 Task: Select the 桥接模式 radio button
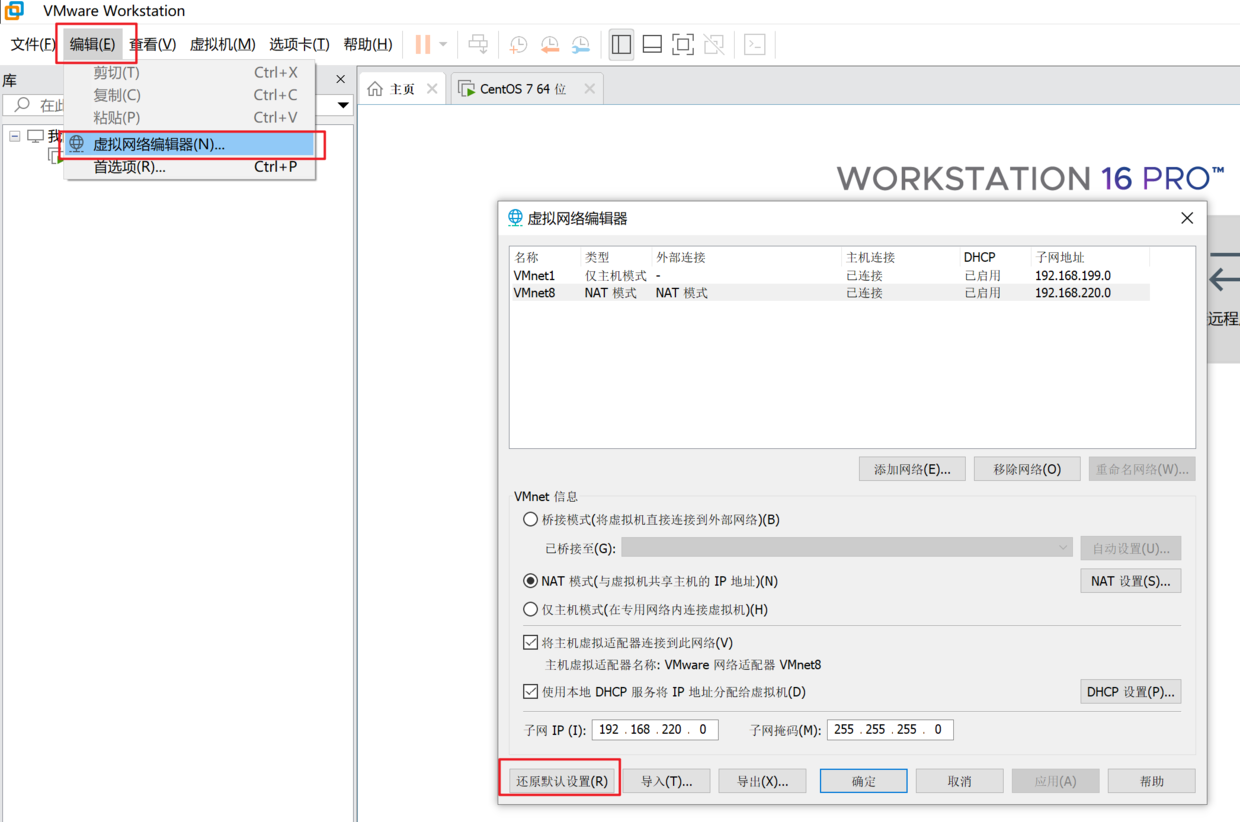point(531,520)
